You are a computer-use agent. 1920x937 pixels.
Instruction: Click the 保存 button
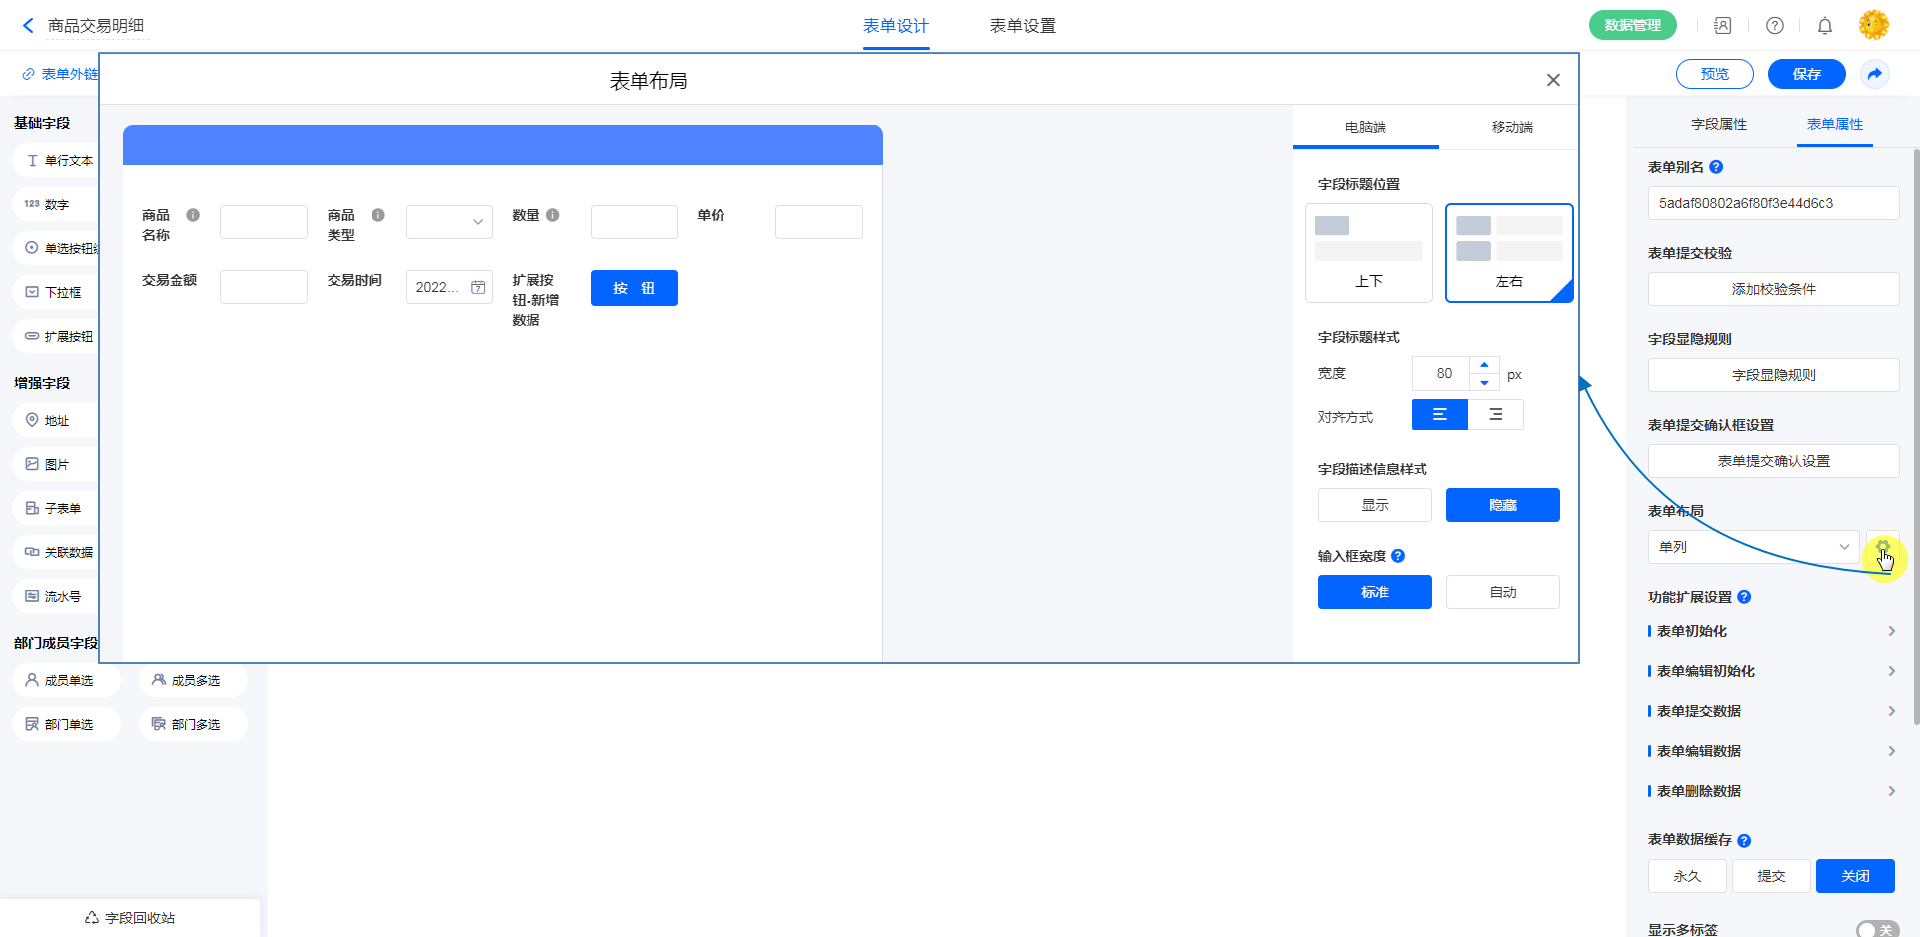(x=1806, y=74)
